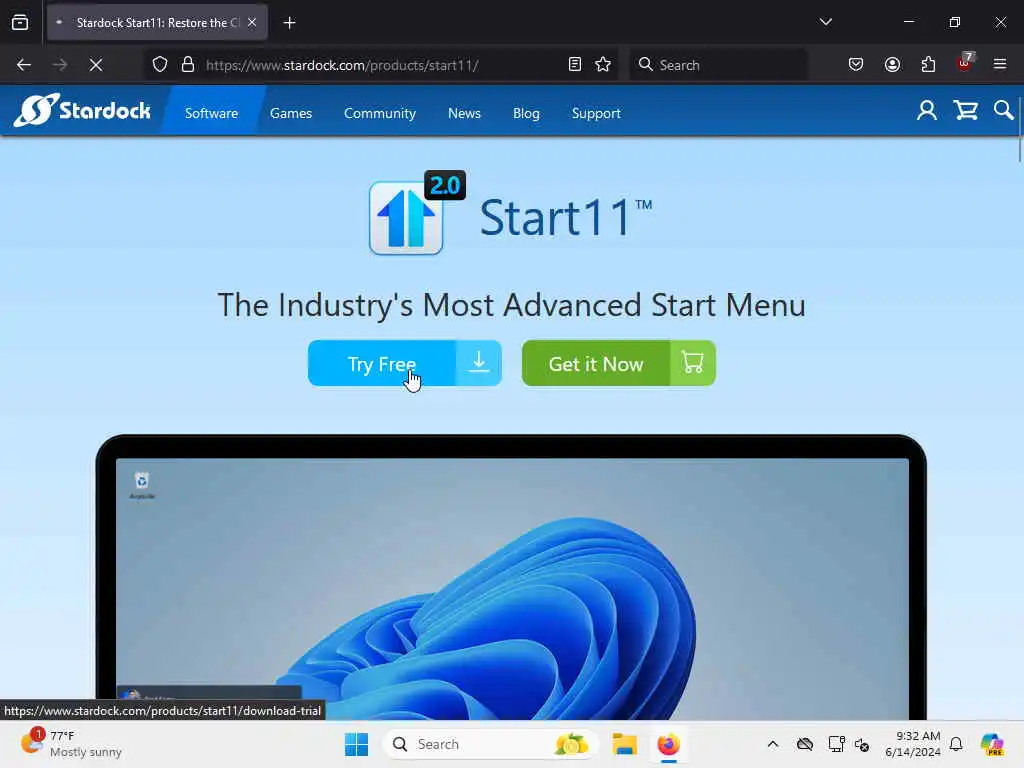Screen dimensions: 1024x768
Task: Show hidden system tray icons
Action: point(773,744)
